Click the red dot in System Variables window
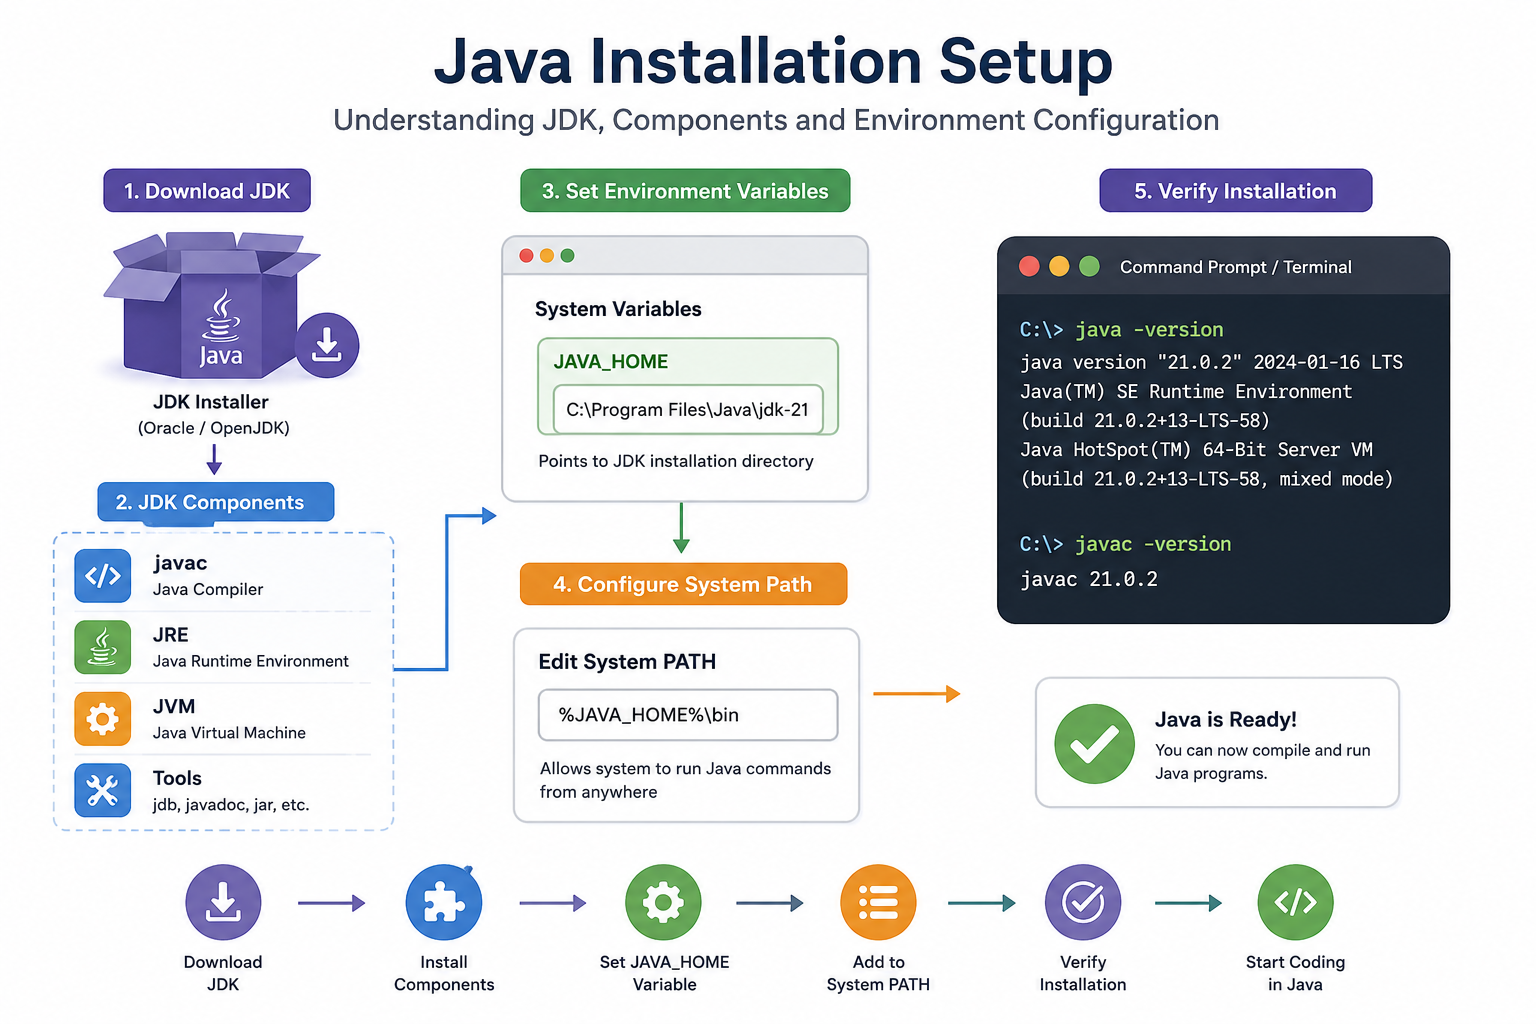1536x1024 pixels. point(526,256)
